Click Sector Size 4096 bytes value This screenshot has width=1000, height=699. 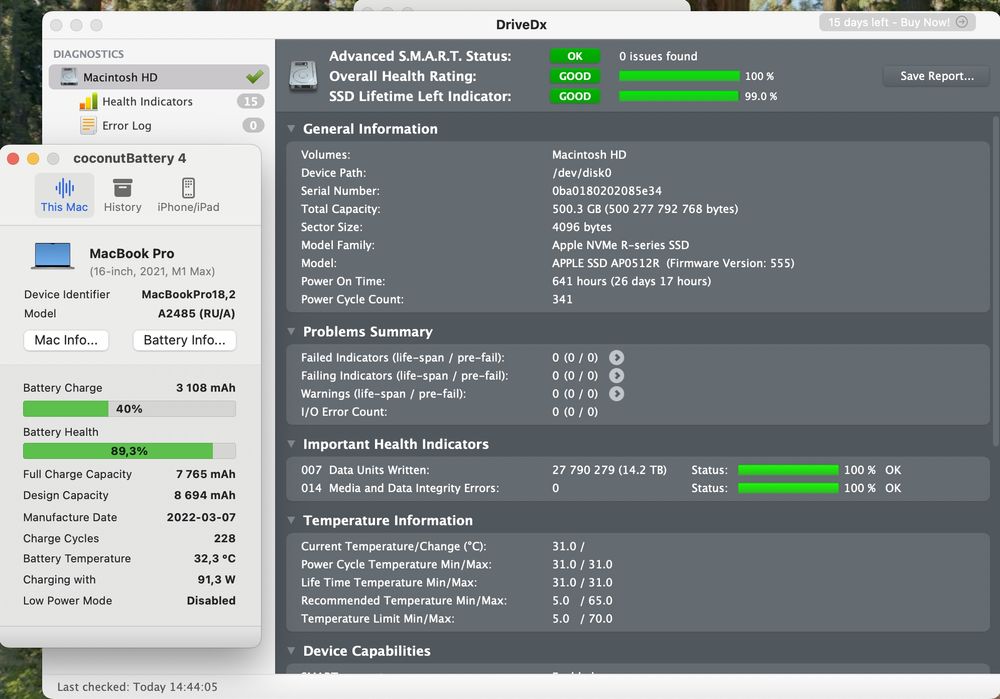pos(582,227)
